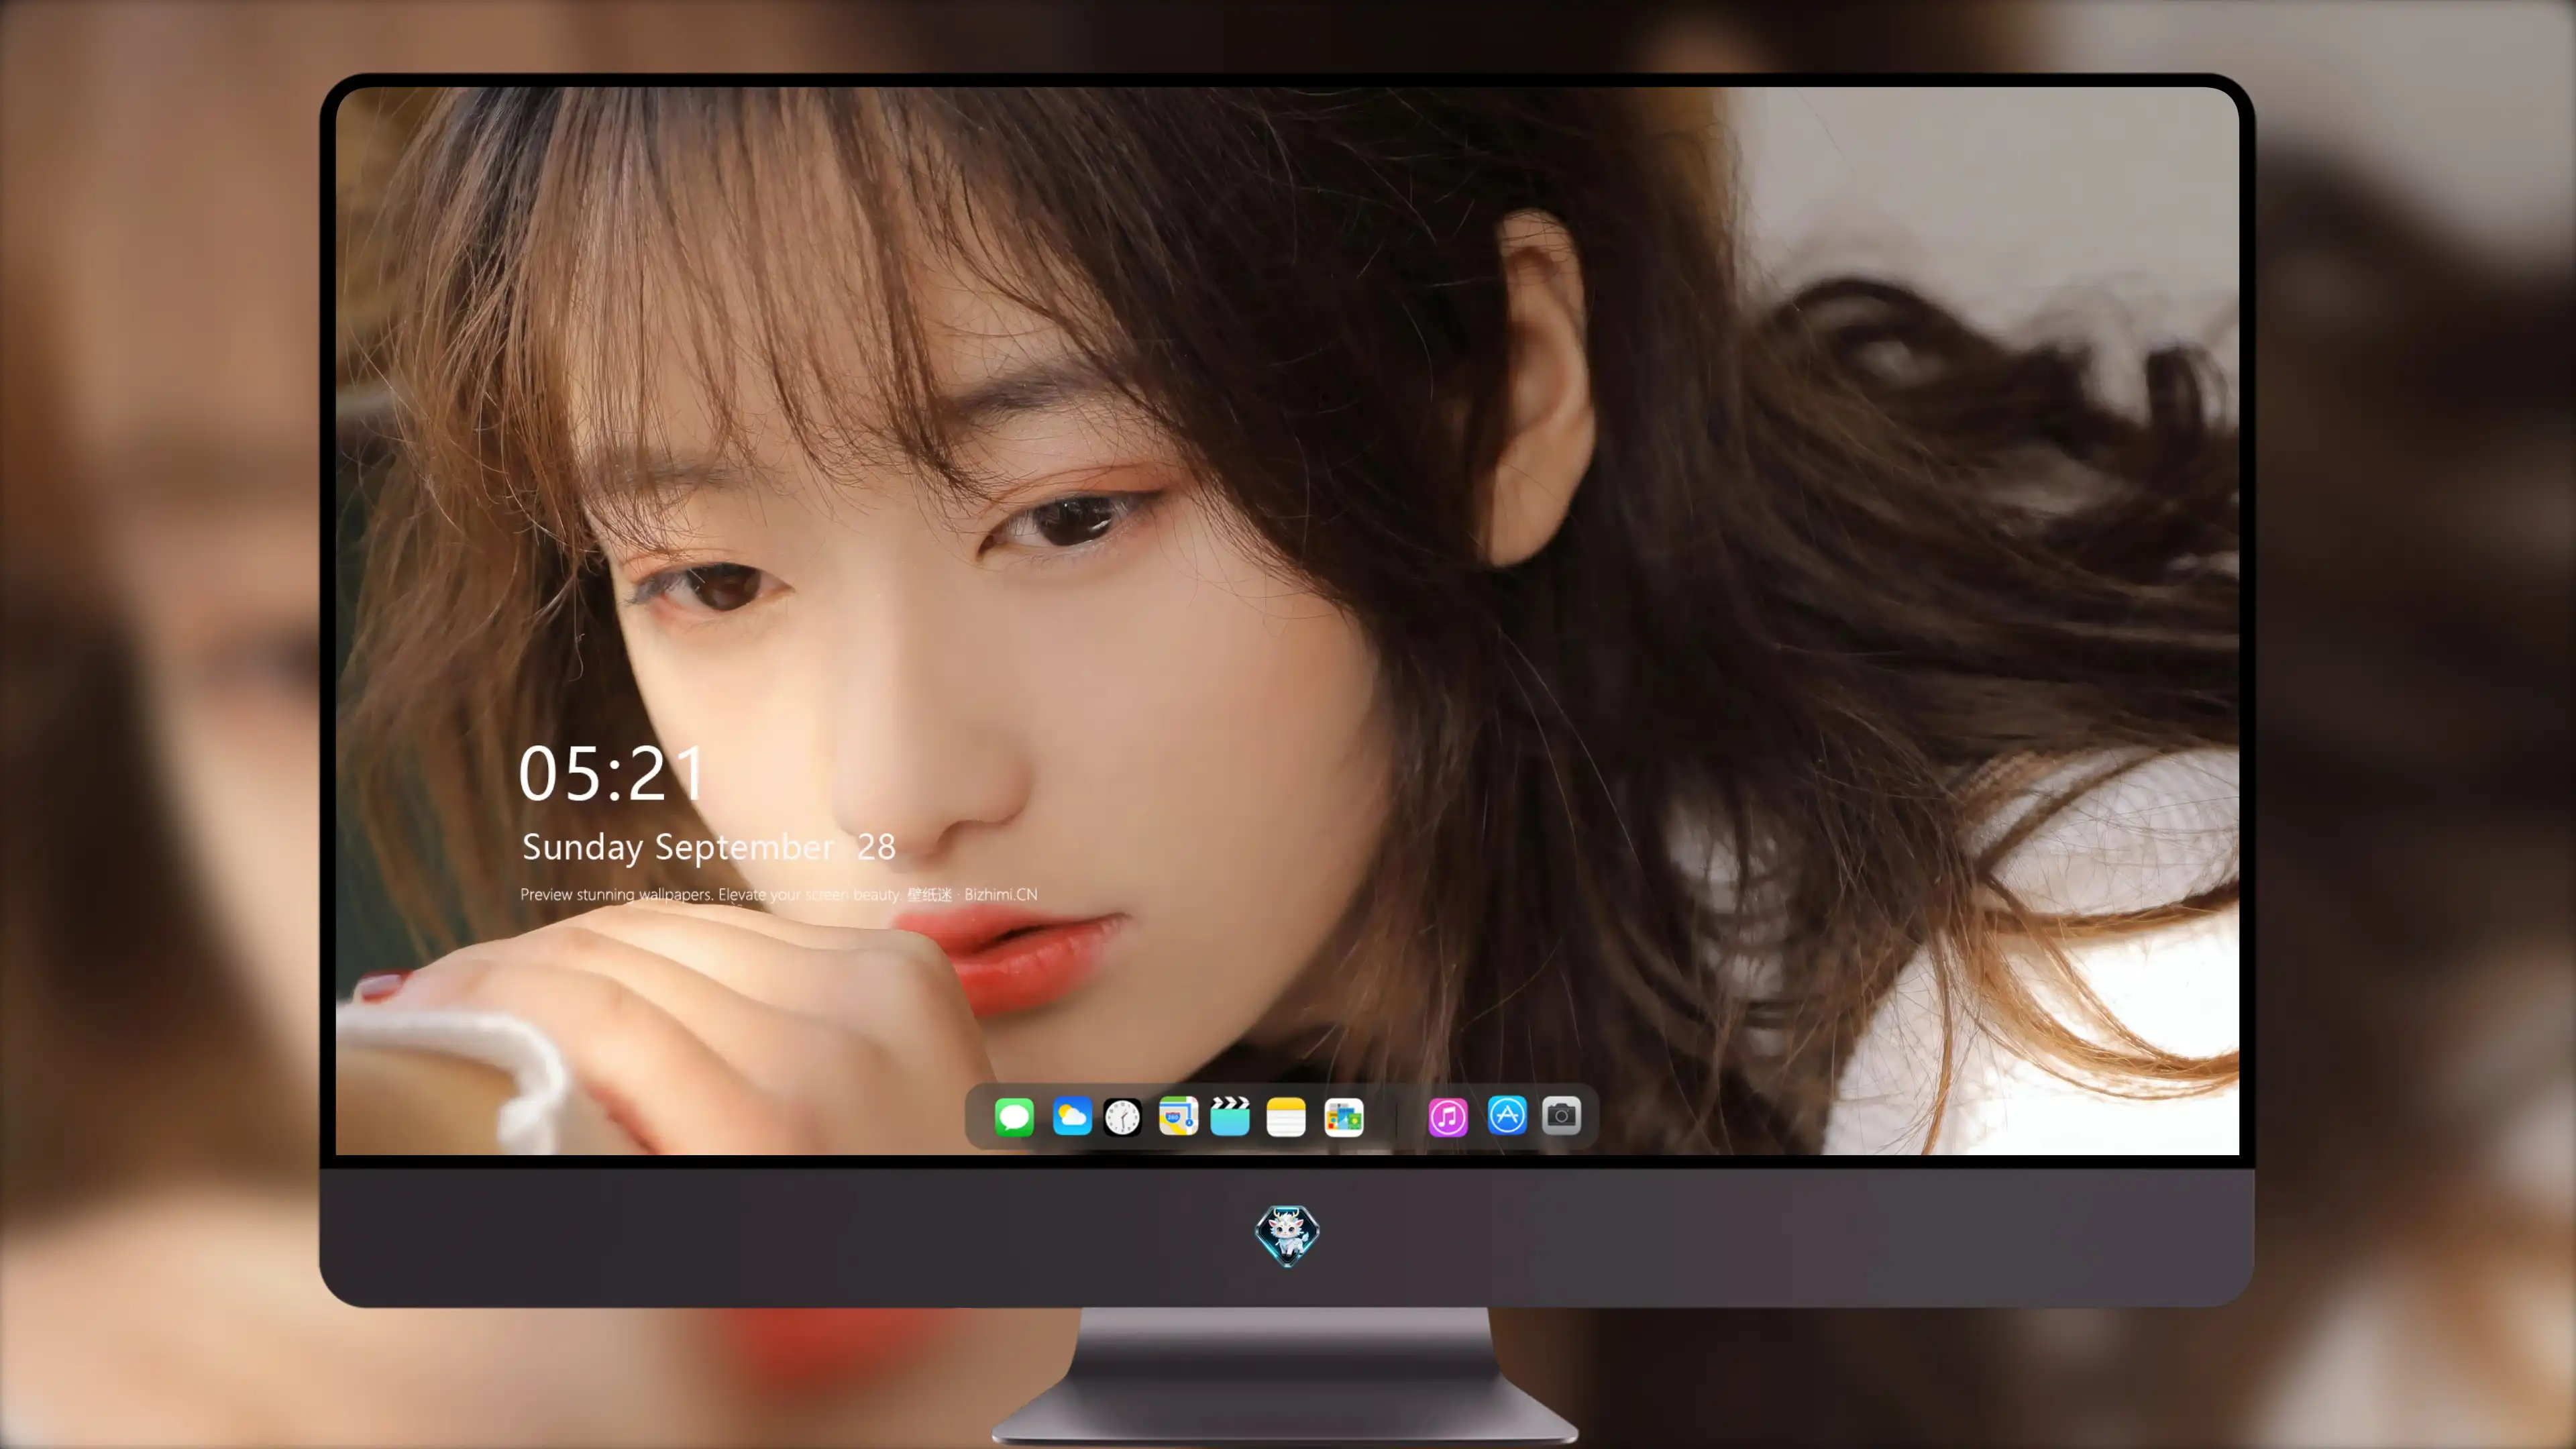The image size is (2576, 1449).
Task: Open the Messages app in the dock
Action: point(1013,1117)
